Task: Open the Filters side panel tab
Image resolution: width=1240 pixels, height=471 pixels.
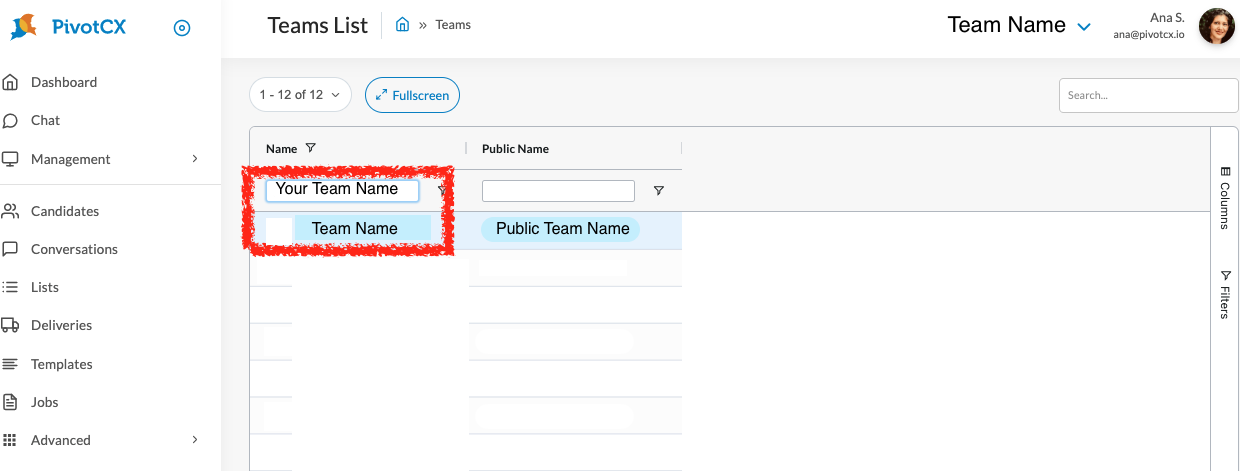Action: pos(1225,294)
